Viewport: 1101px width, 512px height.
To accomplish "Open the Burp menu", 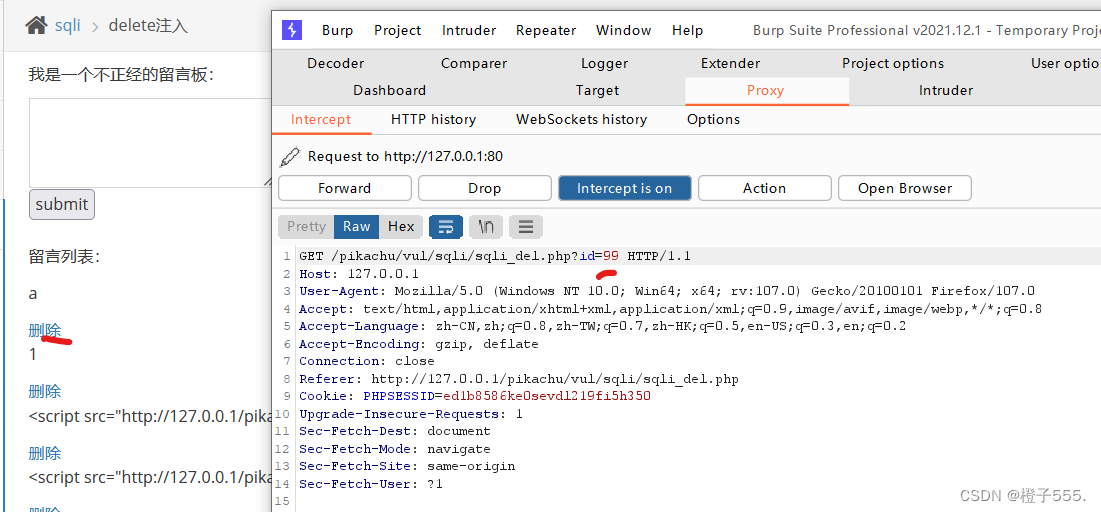I will click(338, 30).
